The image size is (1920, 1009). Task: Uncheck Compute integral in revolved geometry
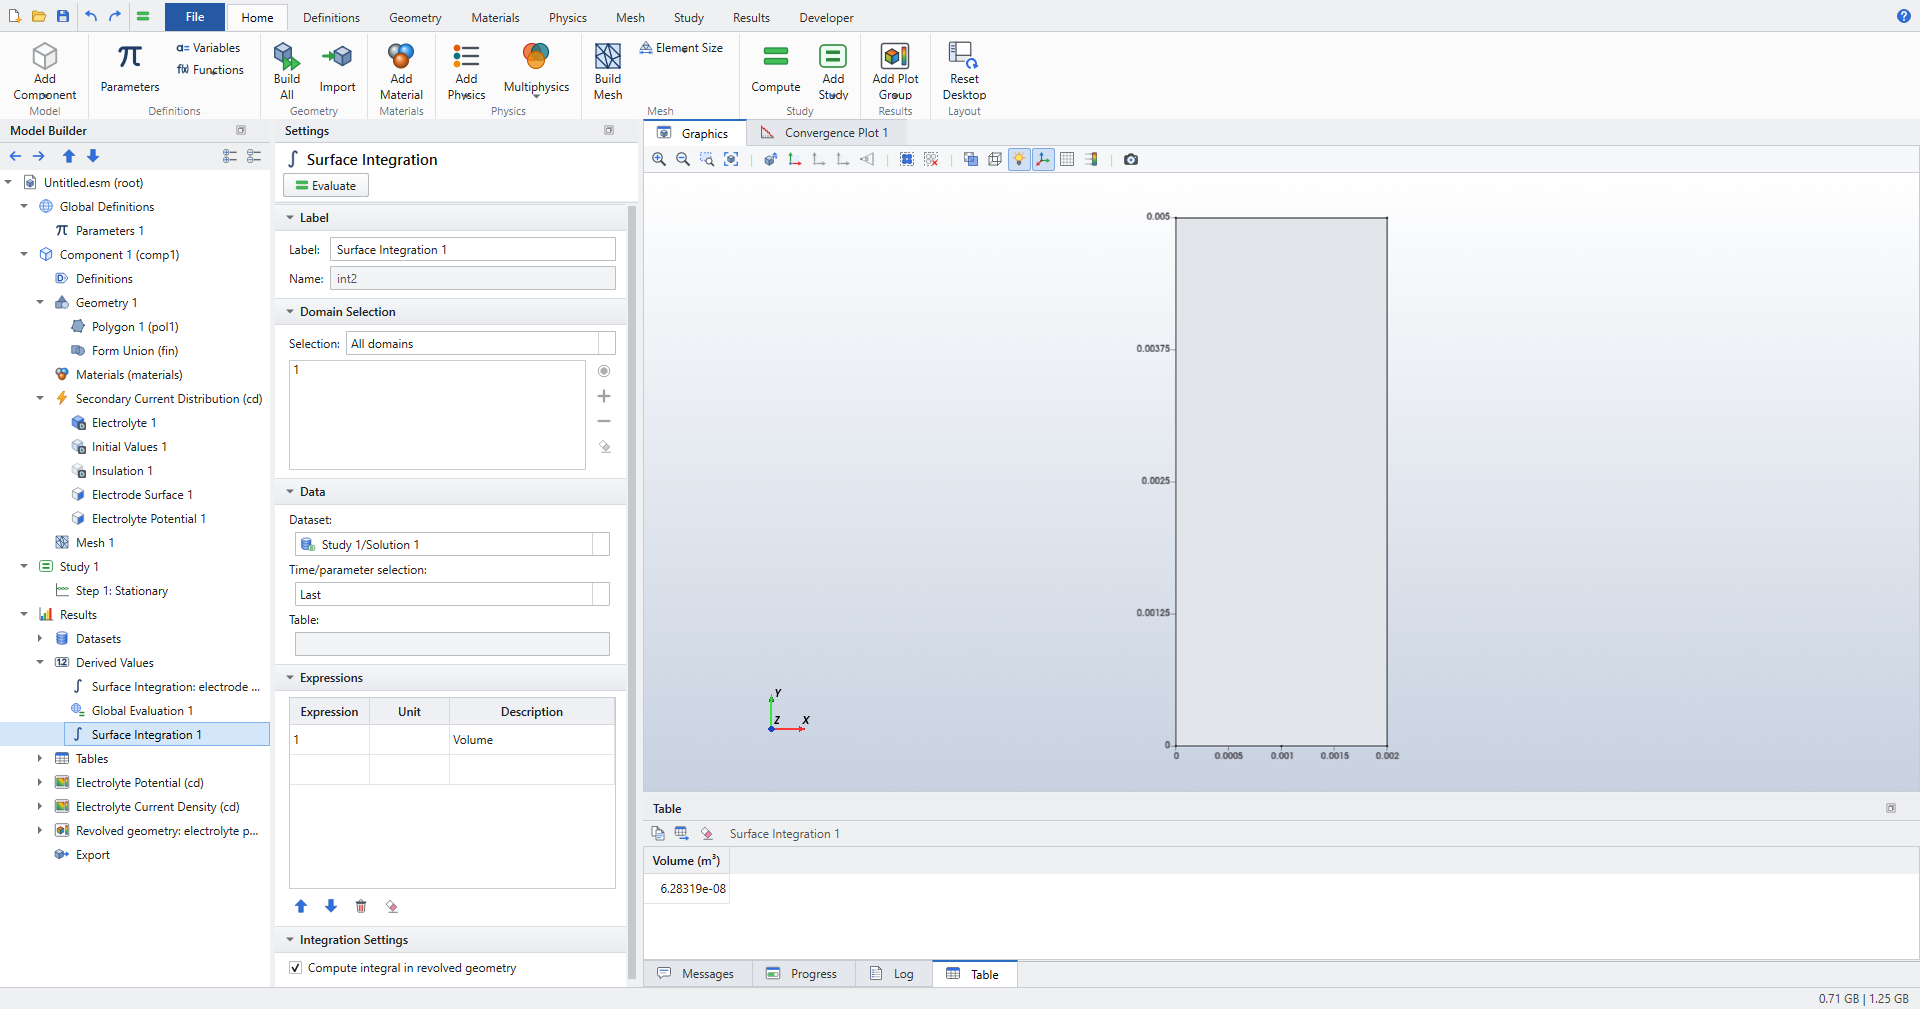tap(295, 967)
